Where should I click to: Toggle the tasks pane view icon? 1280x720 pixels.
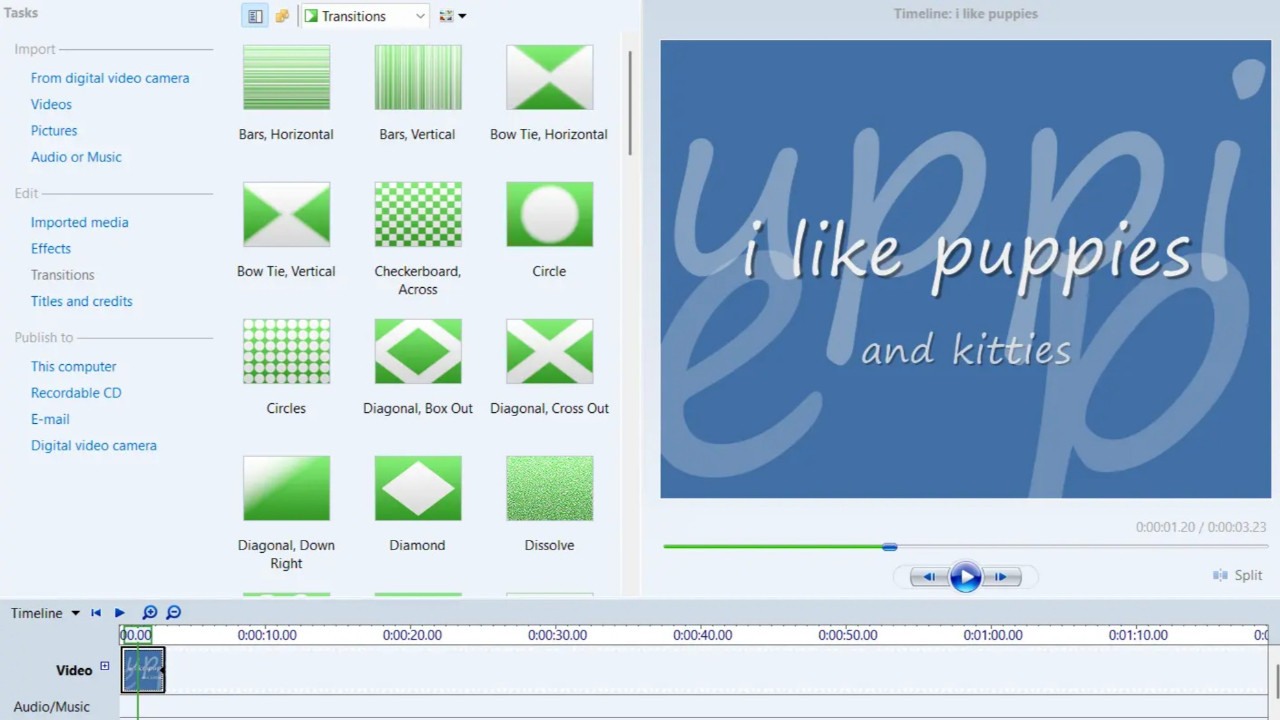coord(255,16)
